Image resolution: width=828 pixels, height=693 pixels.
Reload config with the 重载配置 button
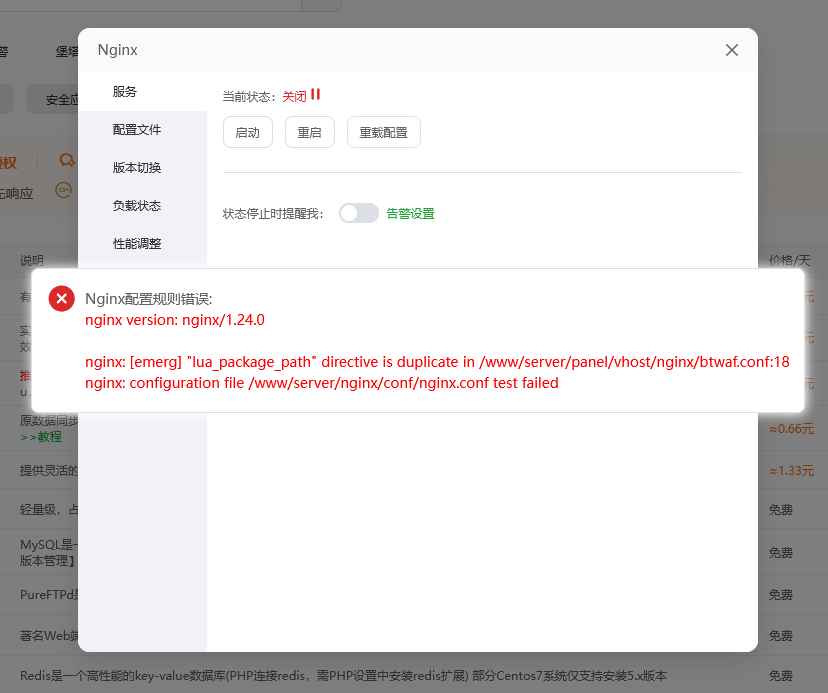pyautogui.click(x=383, y=131)
